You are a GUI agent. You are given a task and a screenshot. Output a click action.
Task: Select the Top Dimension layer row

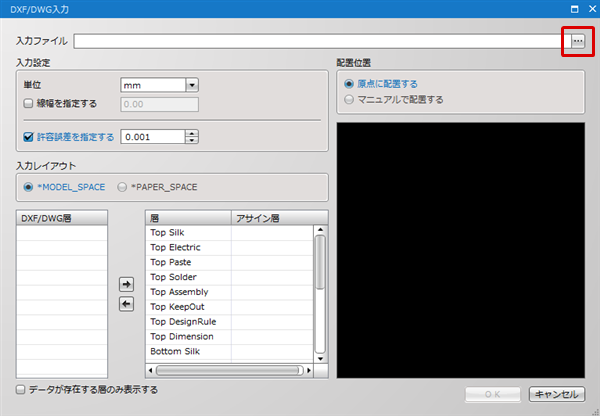[230, 337]
